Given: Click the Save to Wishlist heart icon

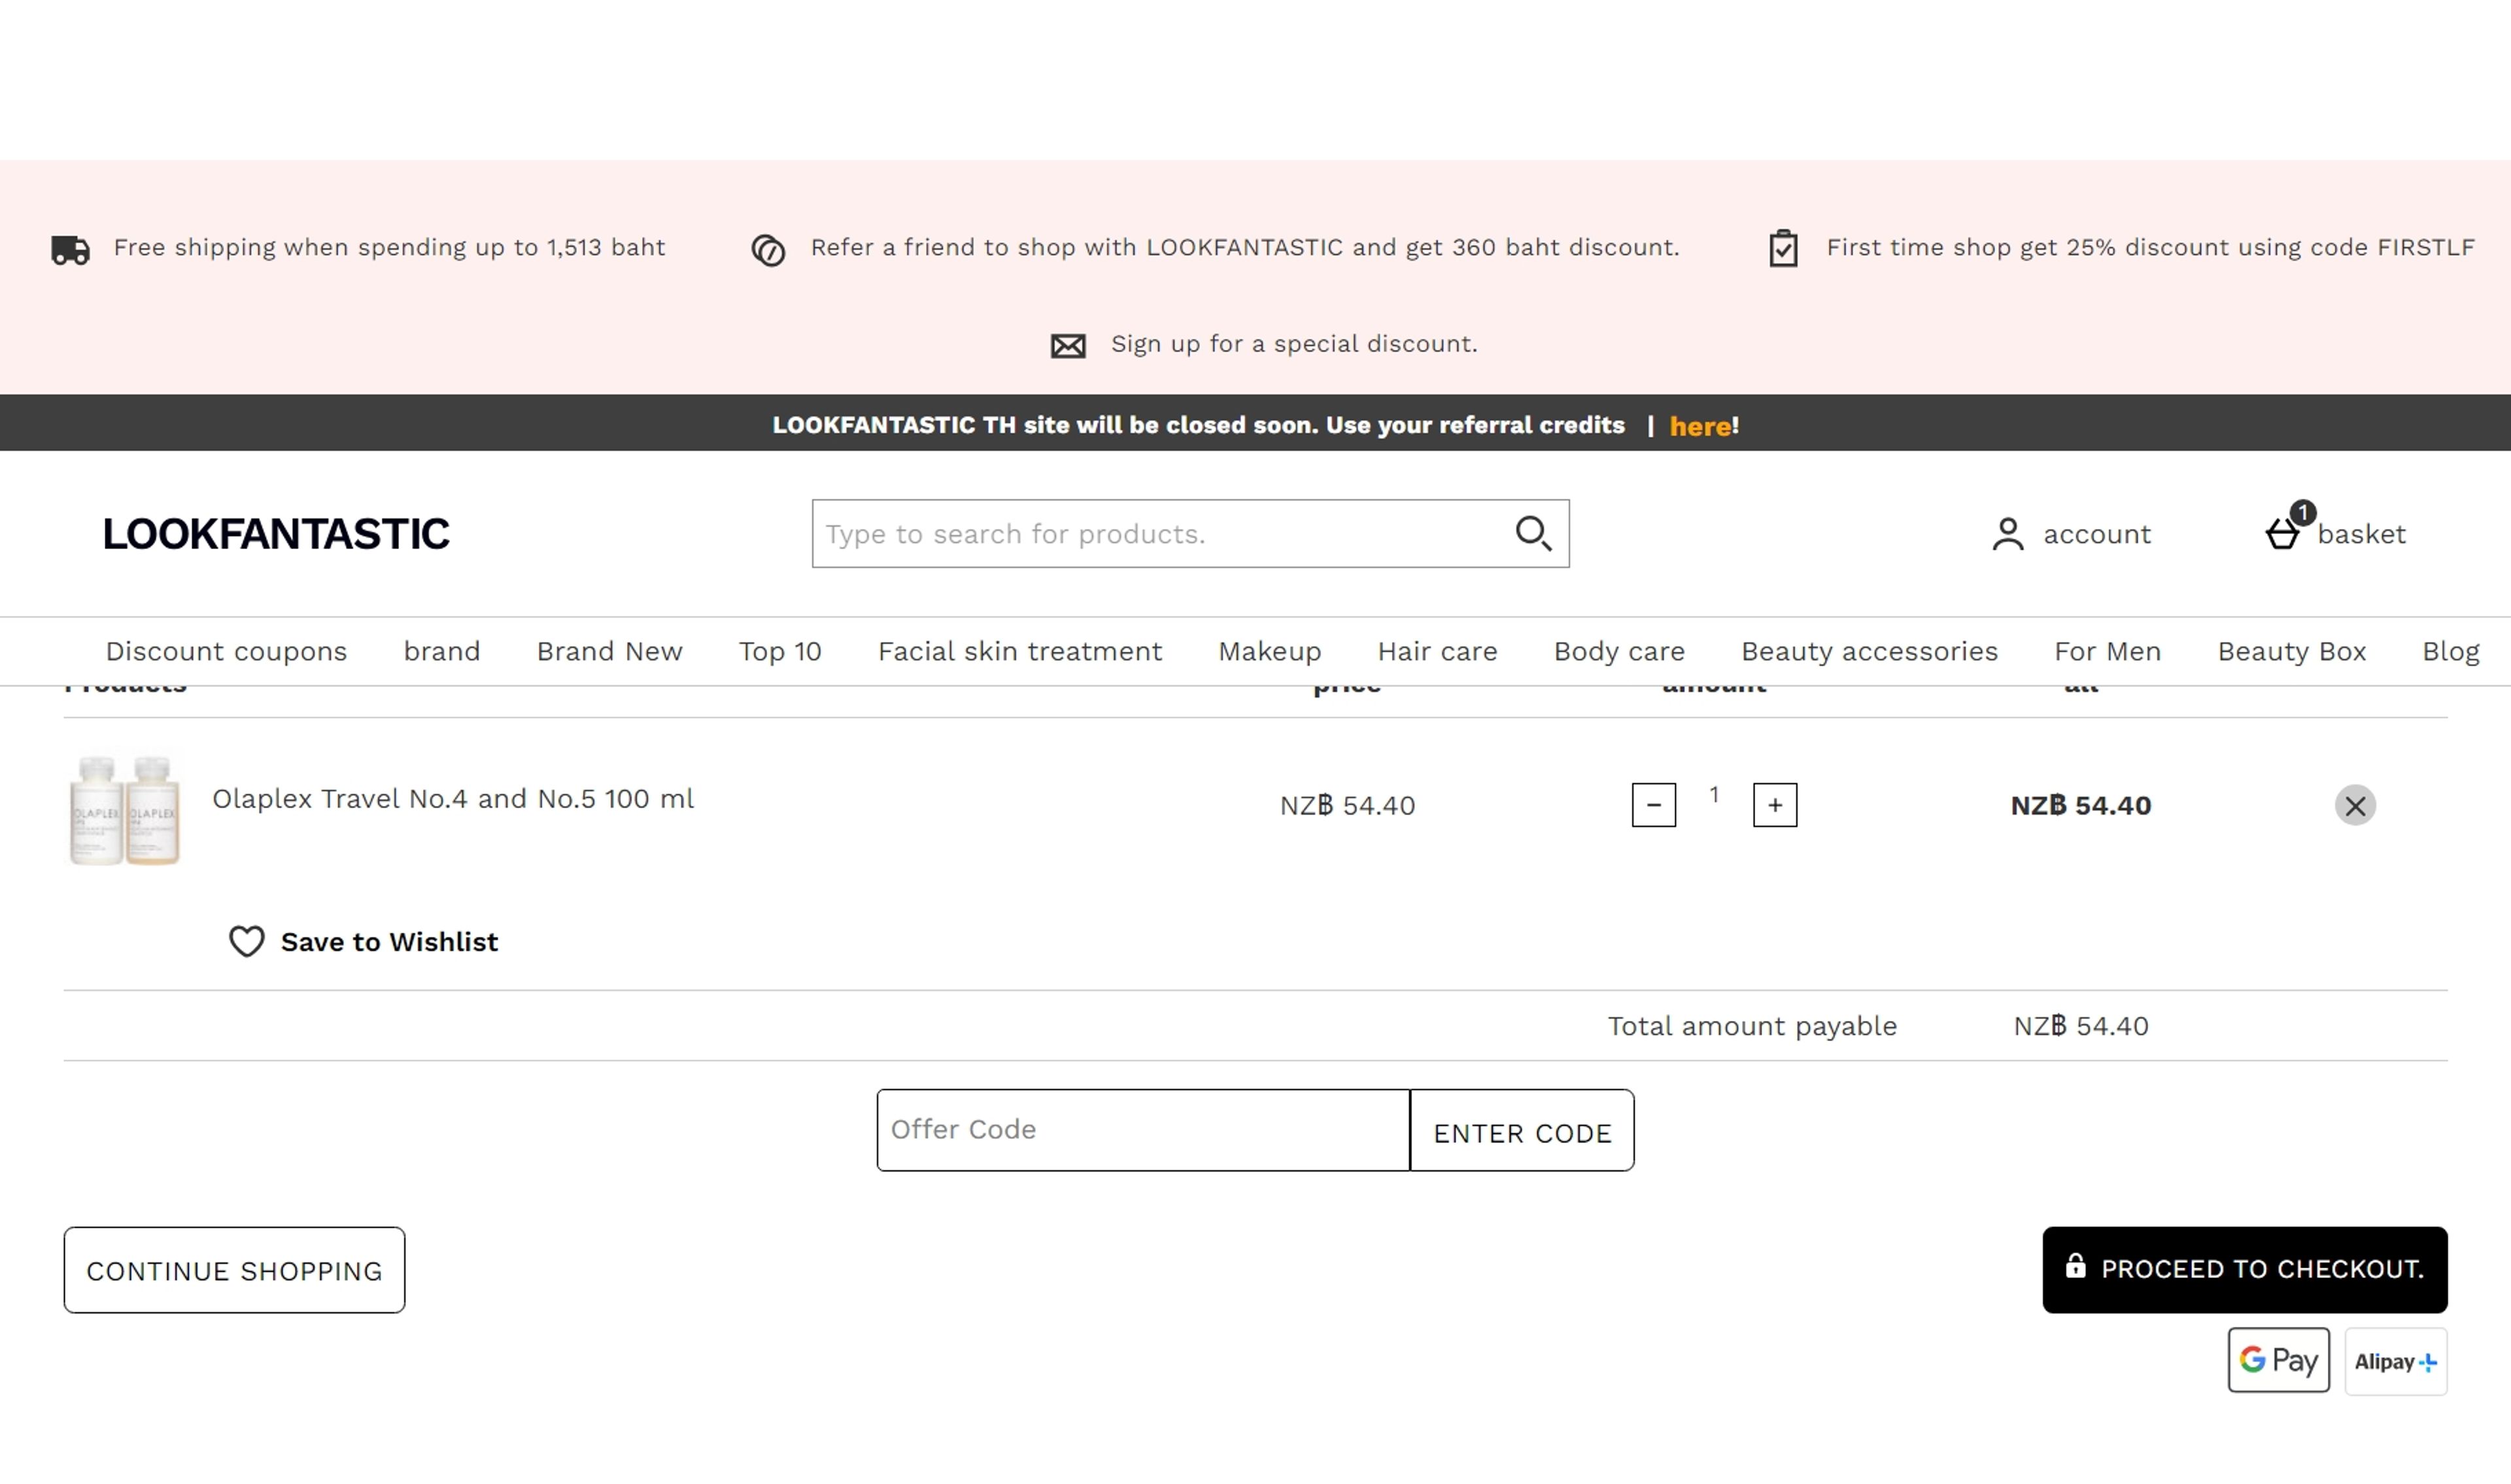Looking at the screenshot, I should pyautogui.click(x=247, y=941).
